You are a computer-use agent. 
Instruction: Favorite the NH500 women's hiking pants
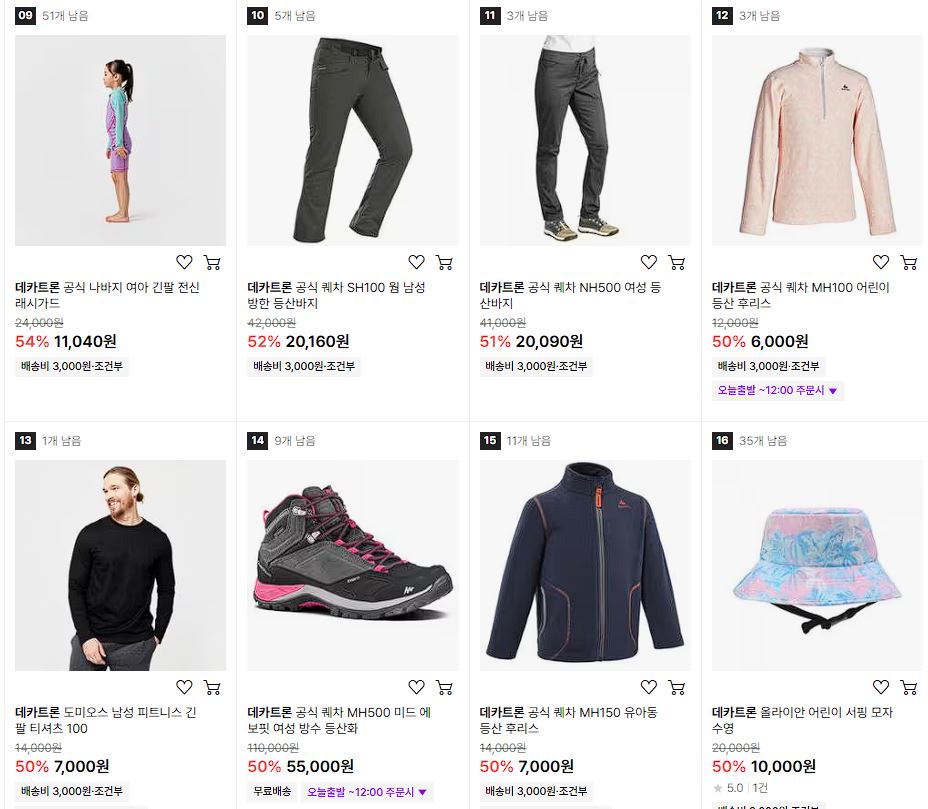click(649, 262)
